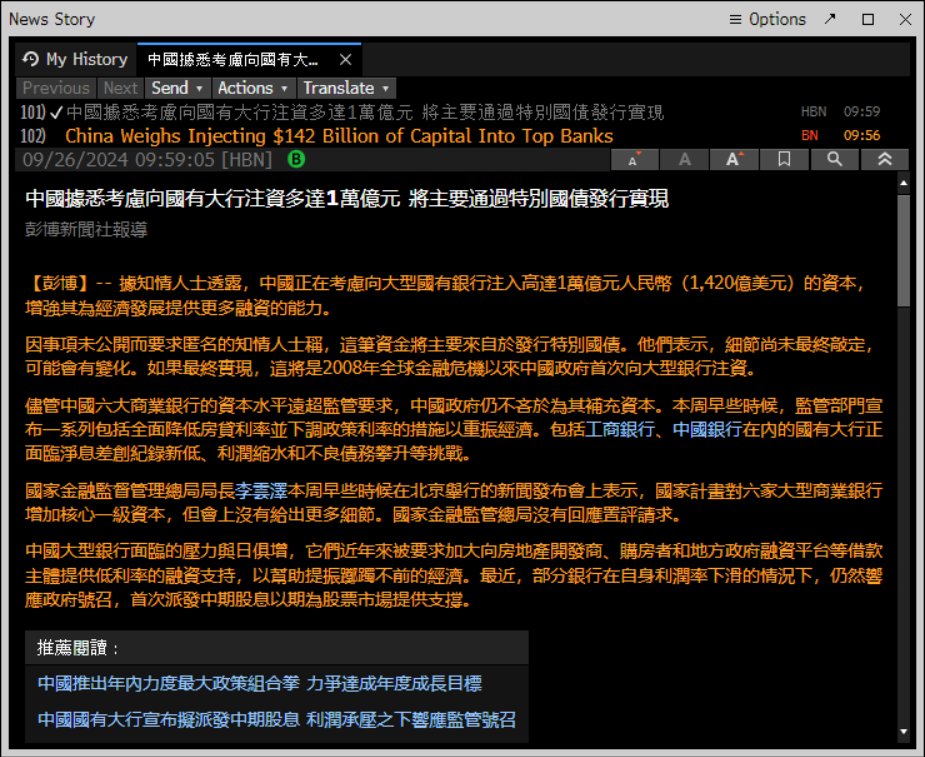Decrease the article font size
The image size is (925, 757).
coord(634,159)
